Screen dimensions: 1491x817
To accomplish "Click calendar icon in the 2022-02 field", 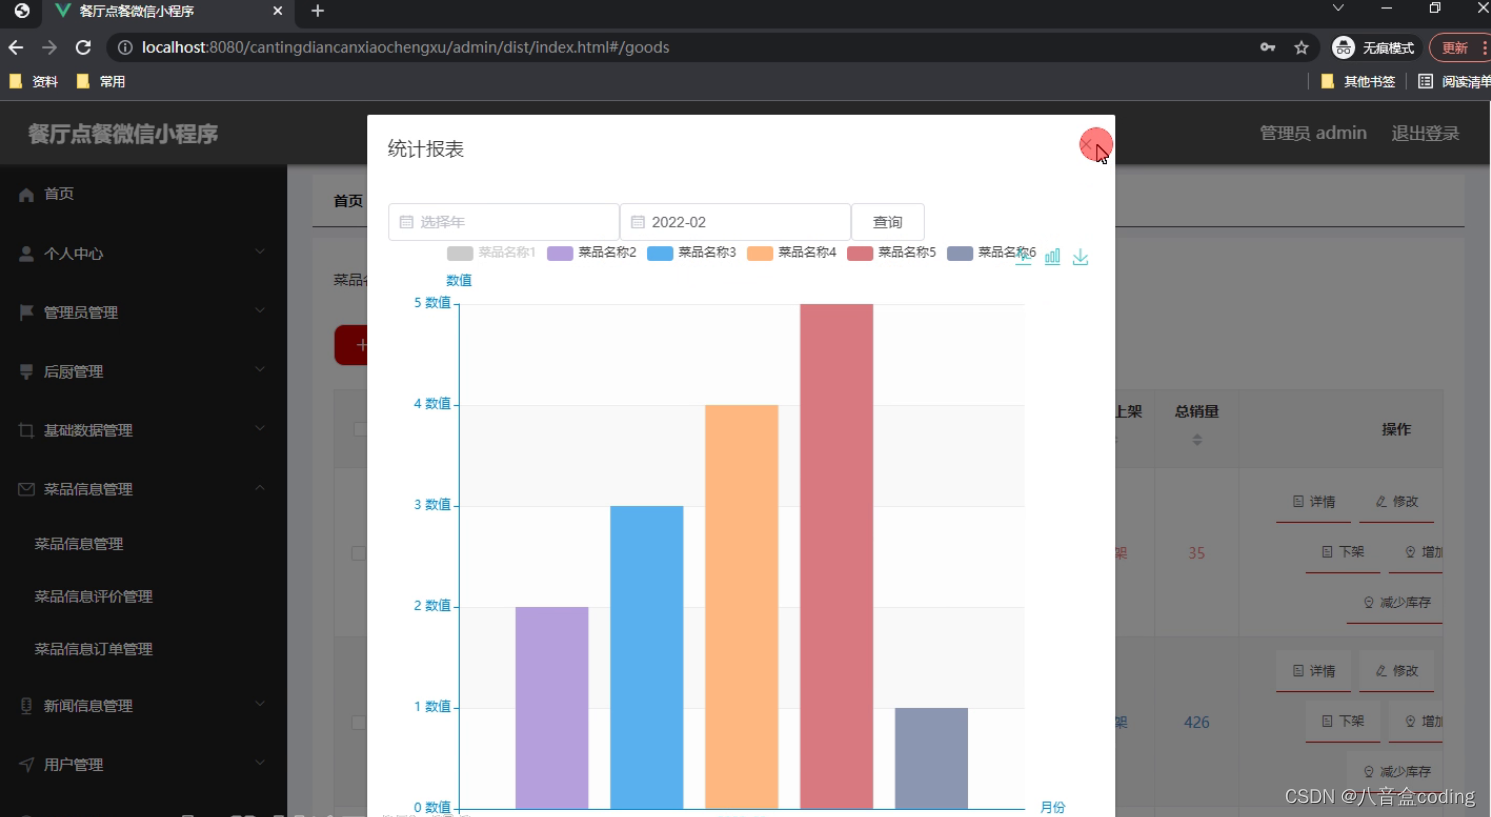I will tap(637, 222).
